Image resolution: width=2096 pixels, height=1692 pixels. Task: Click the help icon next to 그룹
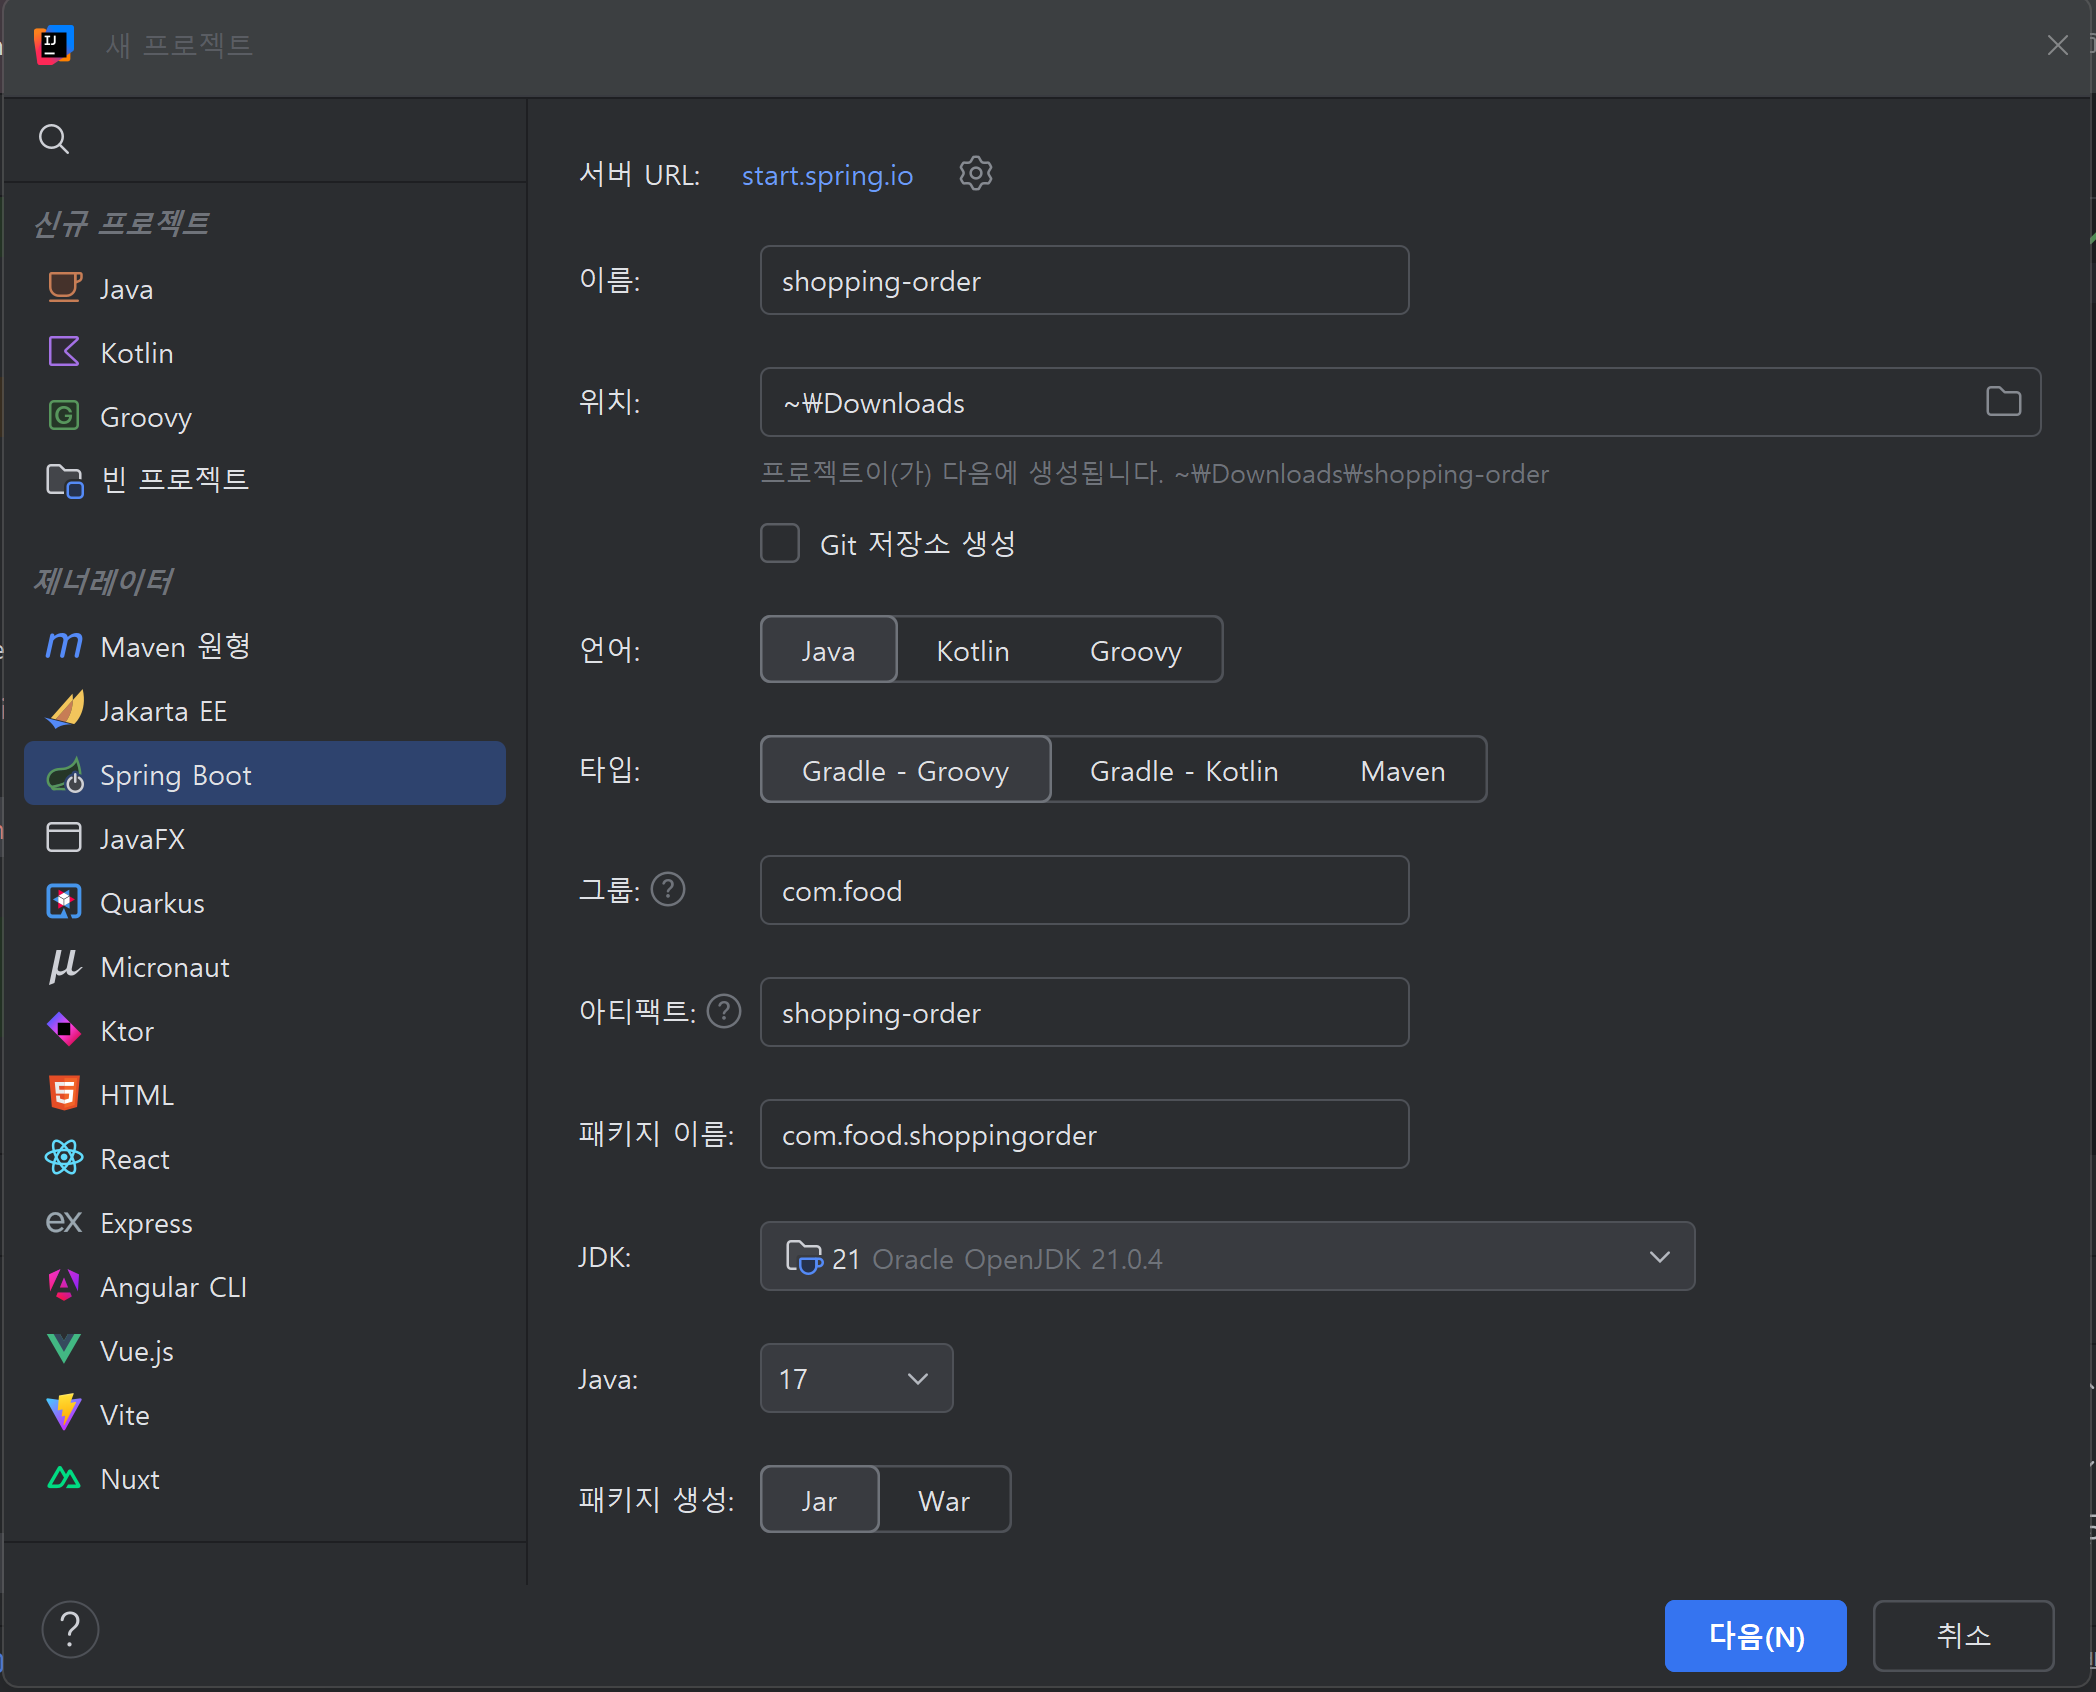(x=668, y=889)
